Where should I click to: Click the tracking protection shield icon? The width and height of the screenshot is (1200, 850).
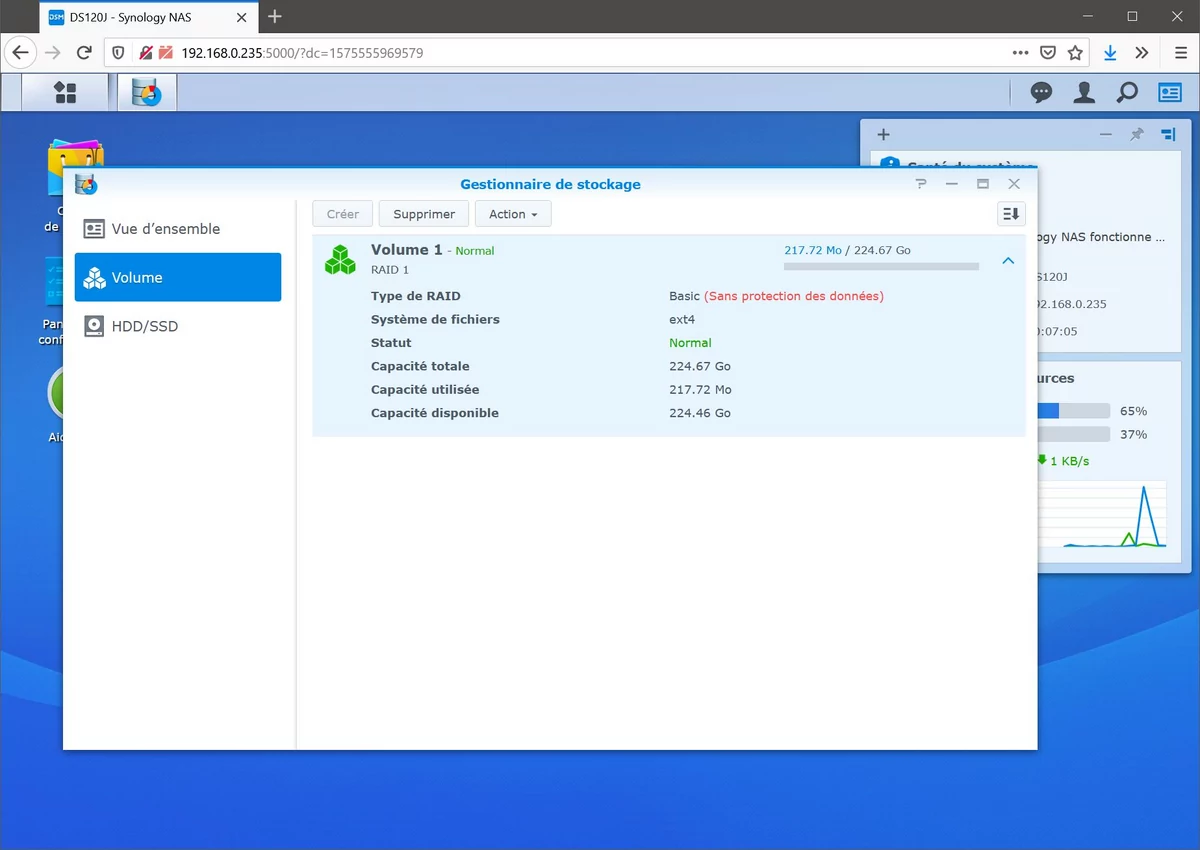pyautogui.click(x=118, y=53)
